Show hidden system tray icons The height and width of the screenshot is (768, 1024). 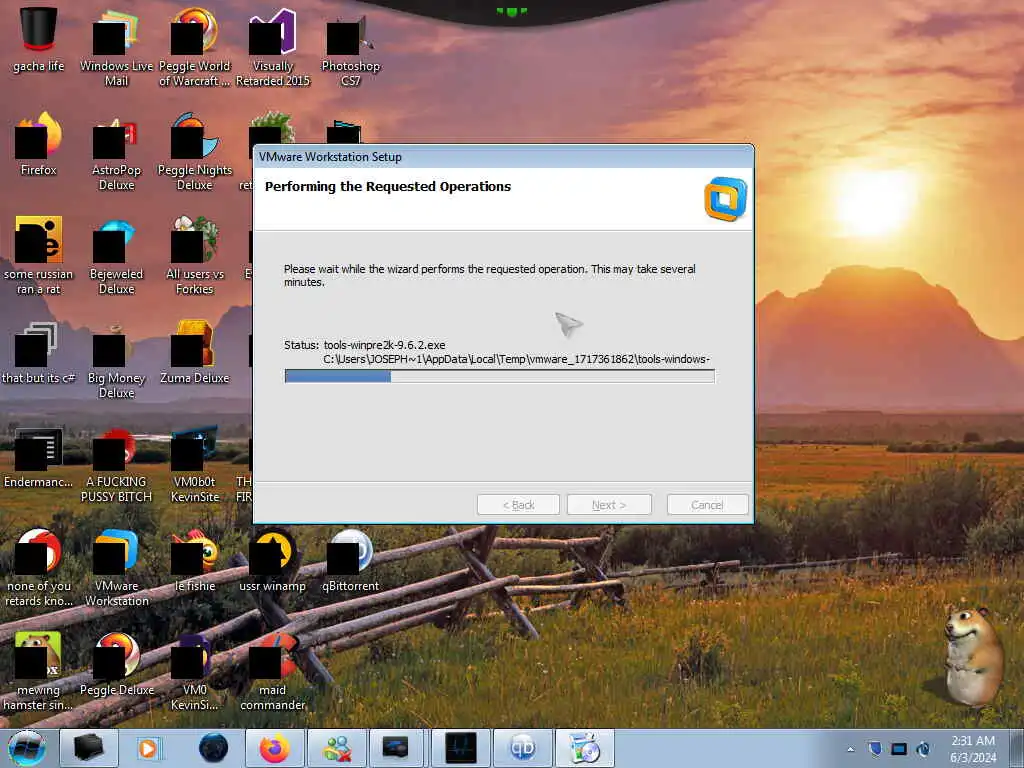click(x=850, y=749)
